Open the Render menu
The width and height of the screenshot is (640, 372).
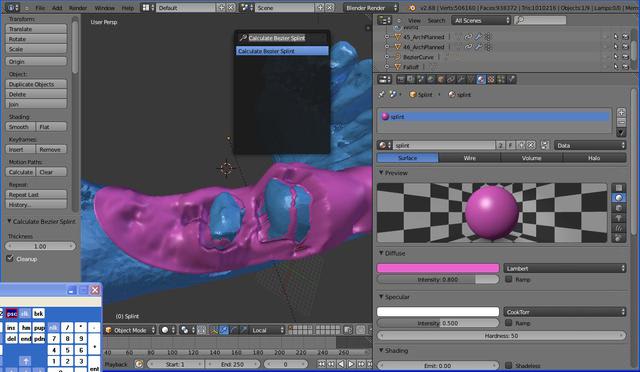coord(78,8)
